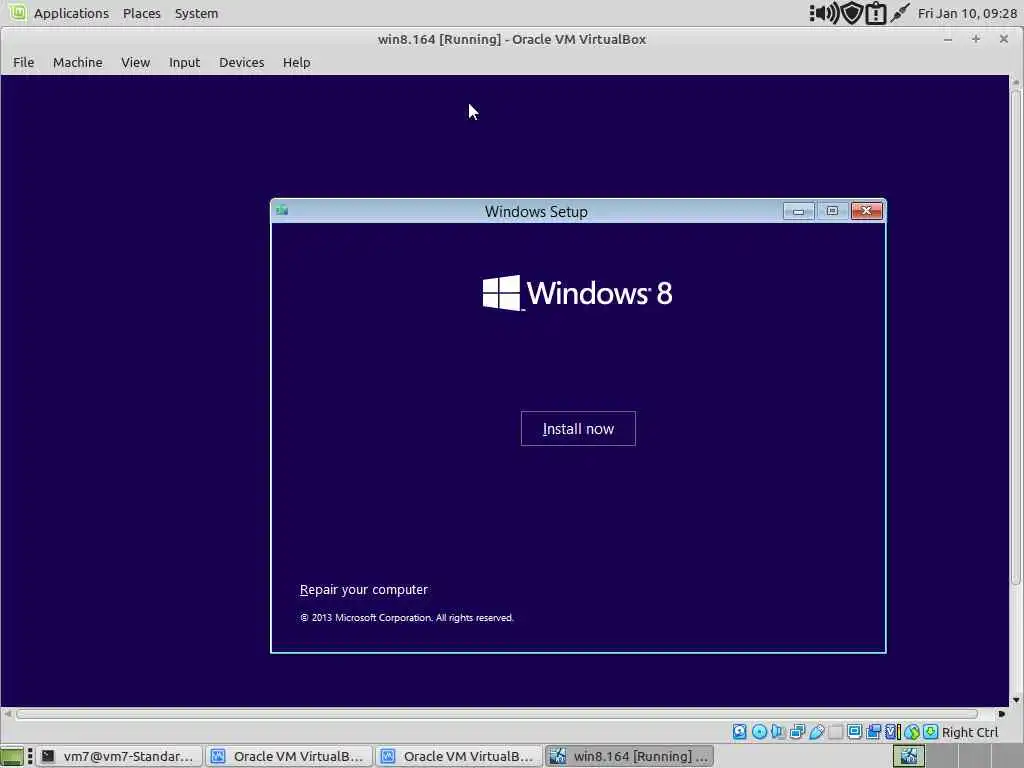This screenshot has height=768, width=1024.
Task: Click the Linux Mint logo icon
Action: click(17, 12)
